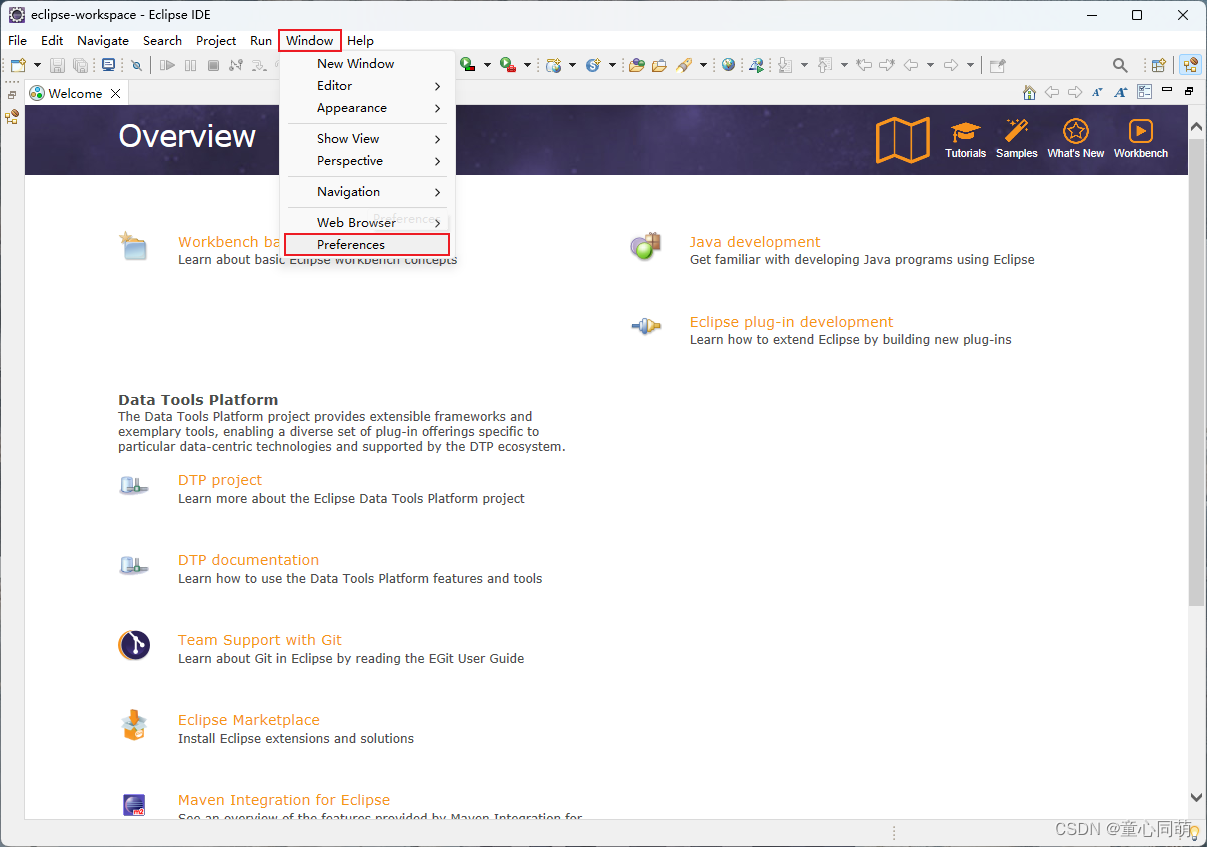Click the Forward navigation arrow in main toolbar
The image size is (1207, 847).
coord(951,65)
